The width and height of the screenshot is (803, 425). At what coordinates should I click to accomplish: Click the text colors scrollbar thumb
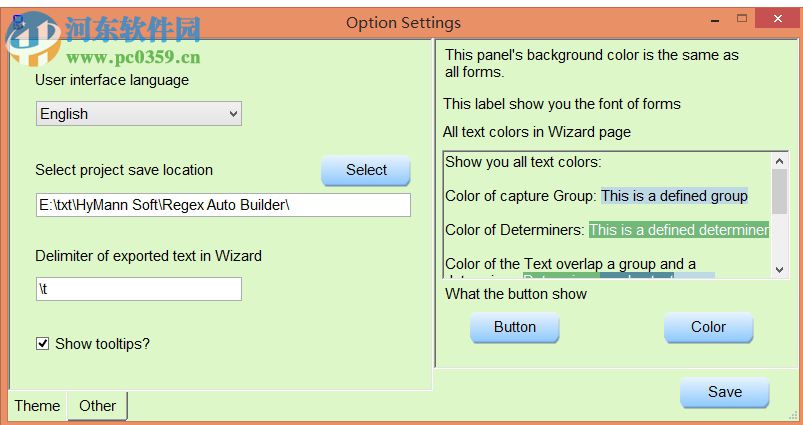[x=779, y=190]
